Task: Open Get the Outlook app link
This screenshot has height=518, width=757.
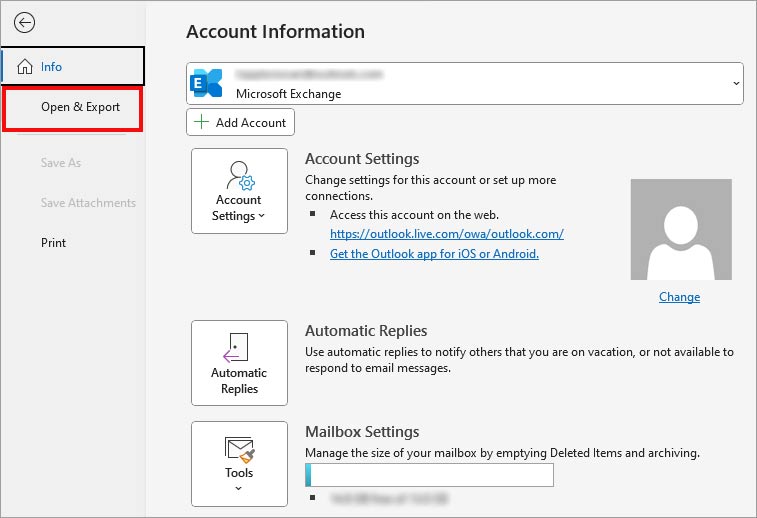Action: click(x=434, y=254)
